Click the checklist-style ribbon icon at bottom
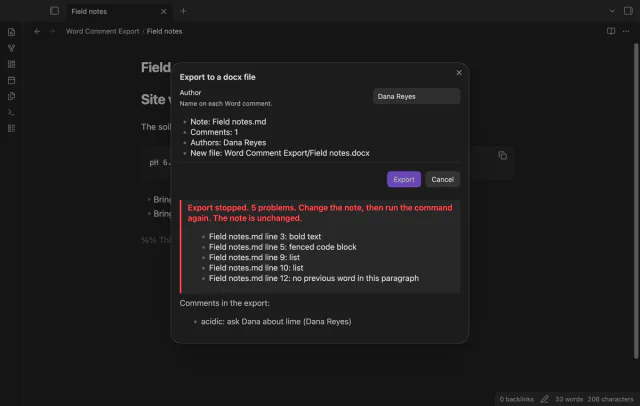The height and width of the screenshot is (406, 640). 11,129
